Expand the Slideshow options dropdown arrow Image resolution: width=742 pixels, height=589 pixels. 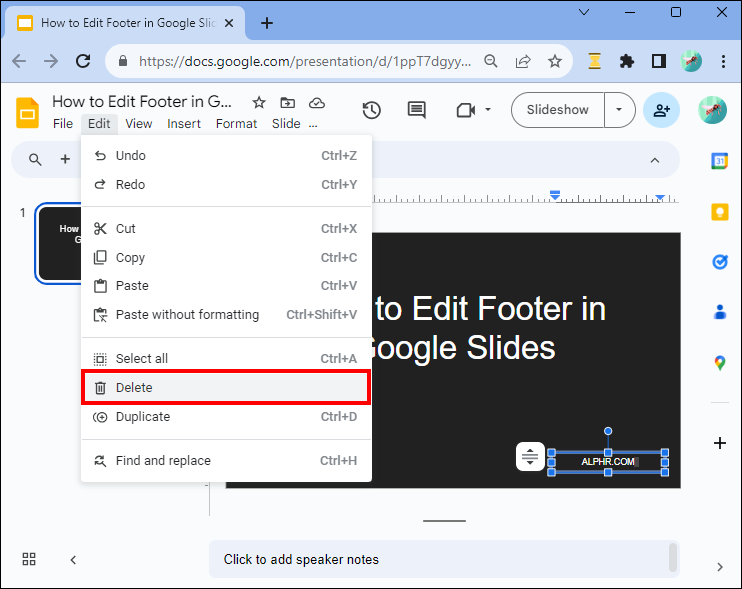pos(620,110)
